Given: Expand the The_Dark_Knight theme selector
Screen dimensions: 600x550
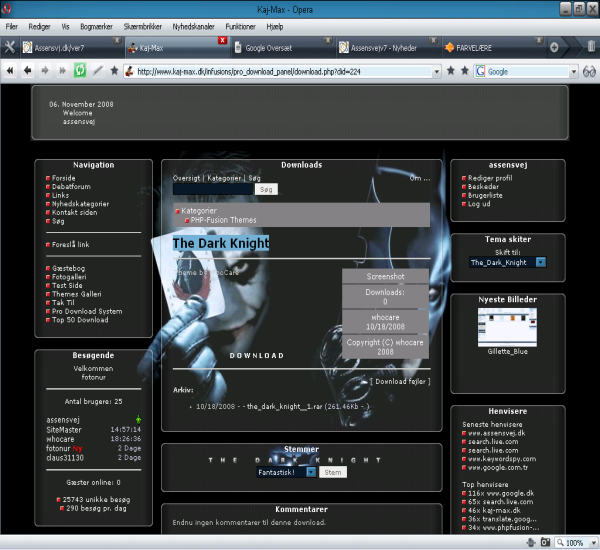Looking at the screenshot, I should [541, 262].
